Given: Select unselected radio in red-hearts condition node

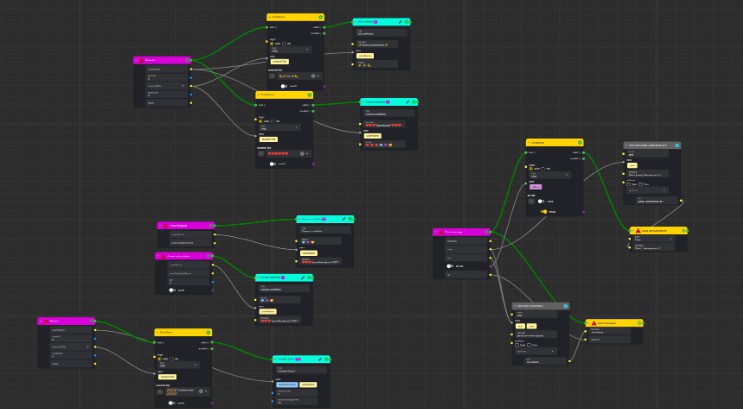Looking at the screenshot, I should 272,121.
